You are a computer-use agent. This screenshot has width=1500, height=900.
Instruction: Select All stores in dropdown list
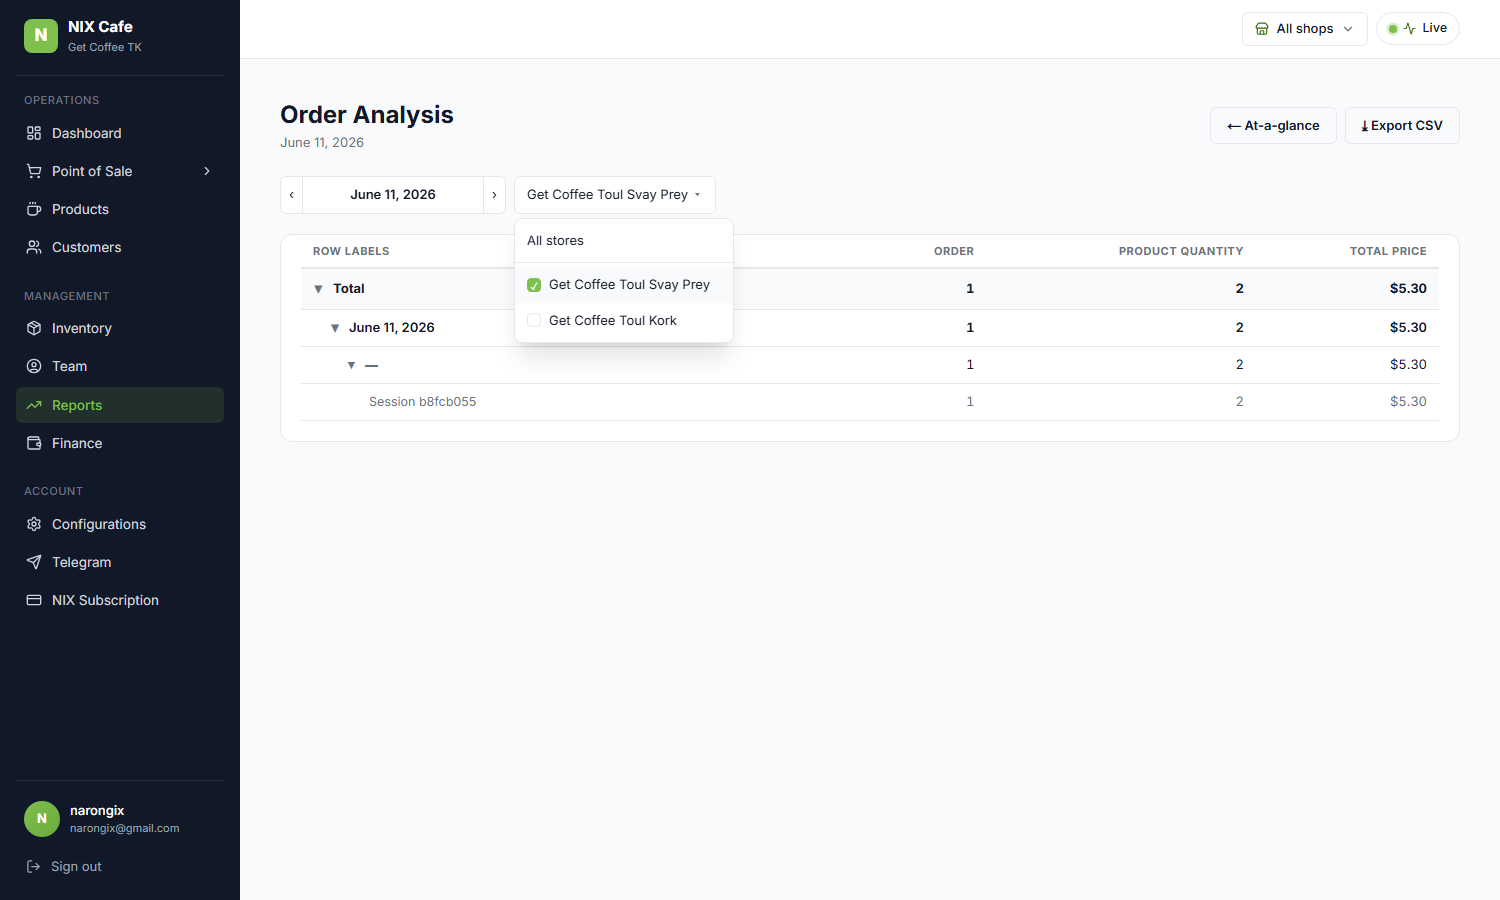click(624, 241)
